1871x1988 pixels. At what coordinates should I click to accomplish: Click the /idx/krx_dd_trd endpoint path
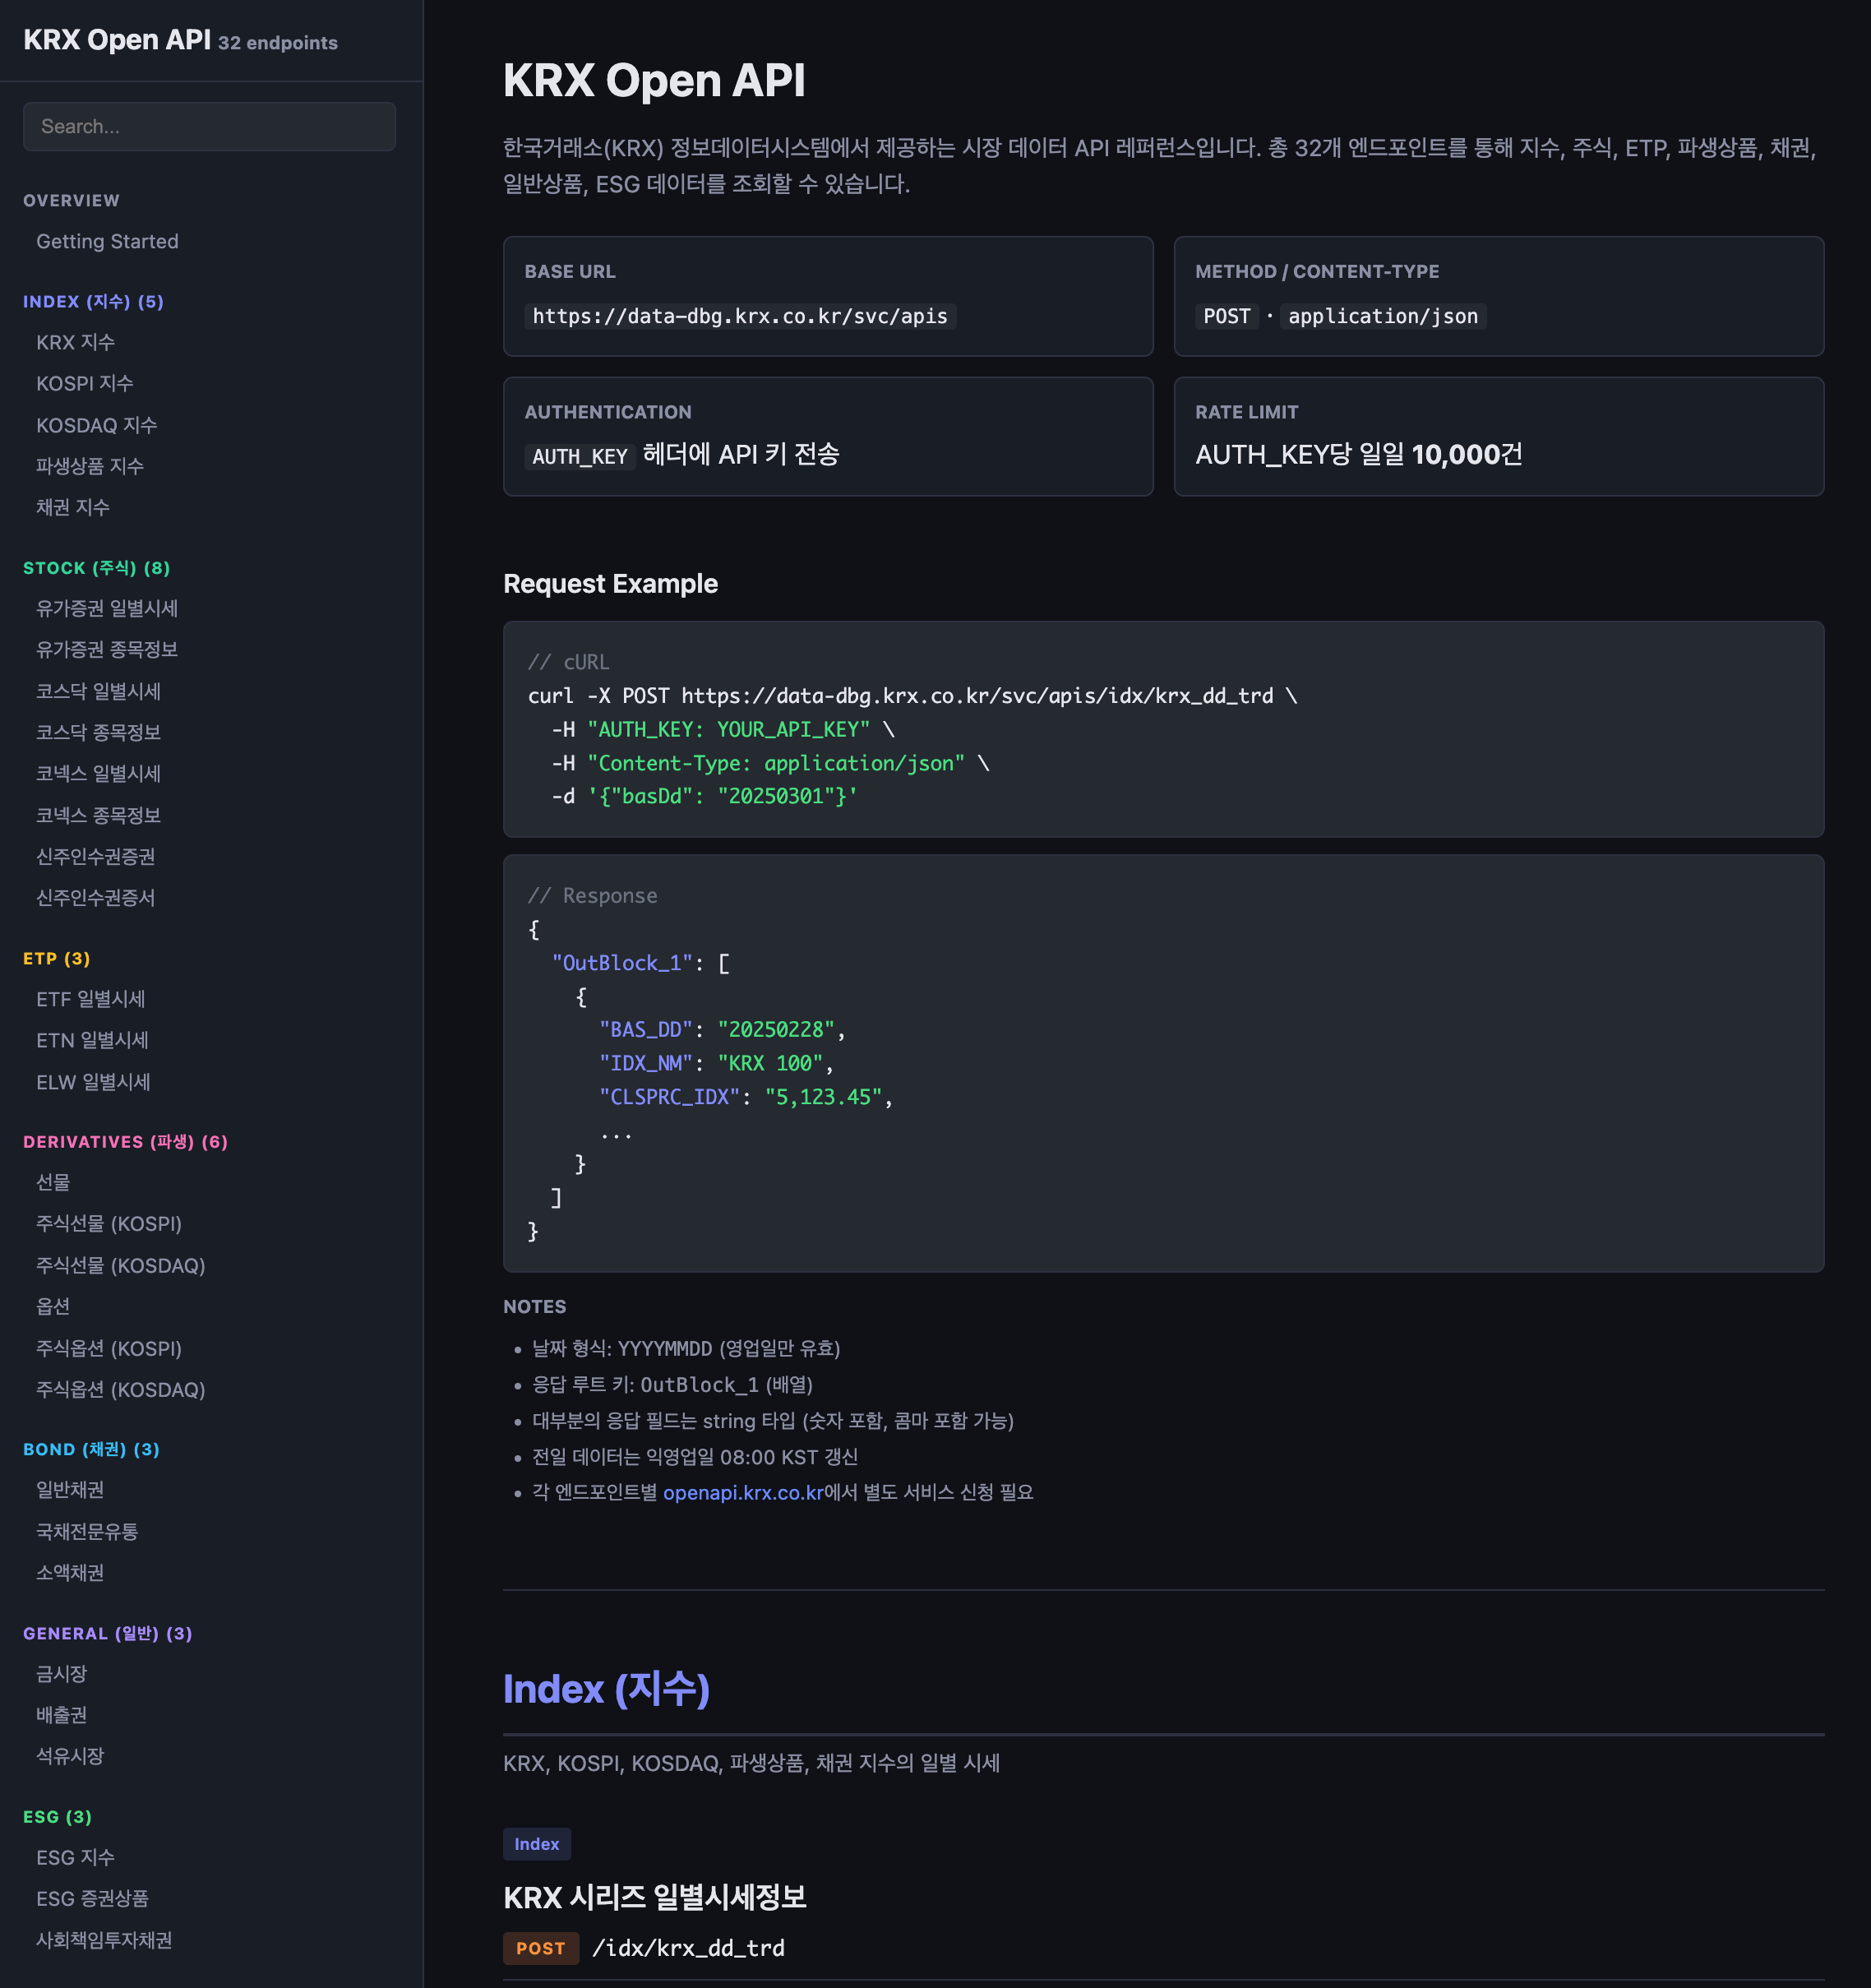coord(688,1948)
